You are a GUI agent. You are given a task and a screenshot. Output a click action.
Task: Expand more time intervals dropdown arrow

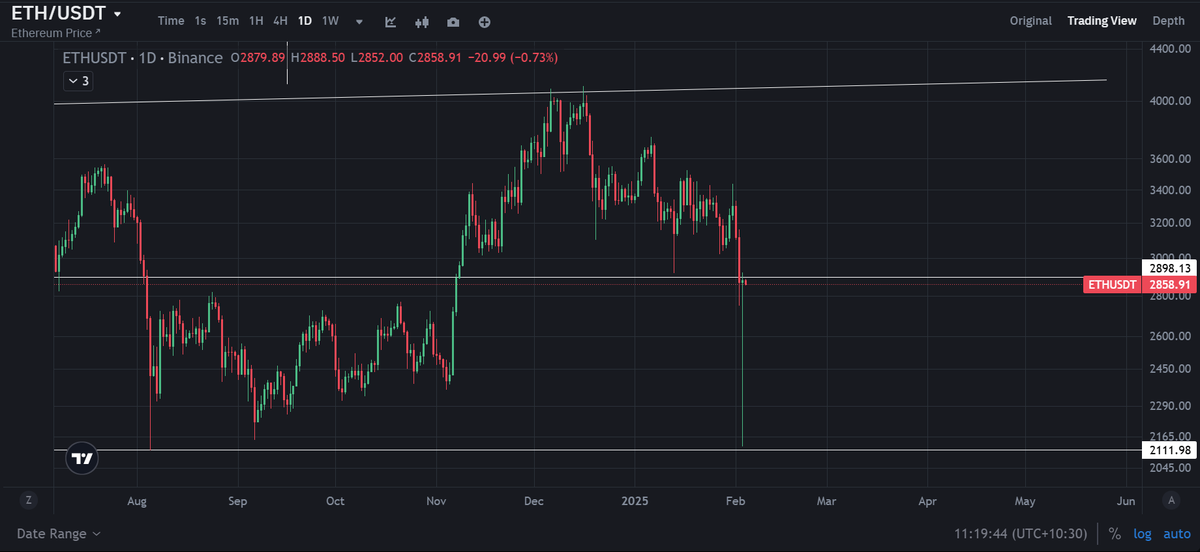(x=359, y=22)
